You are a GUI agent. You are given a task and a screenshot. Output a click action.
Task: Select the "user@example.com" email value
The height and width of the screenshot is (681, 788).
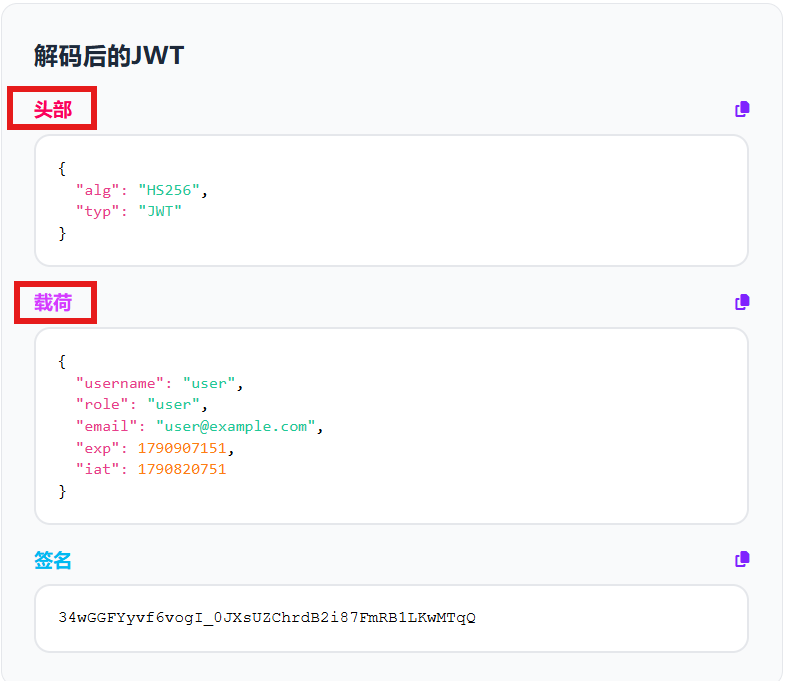(236, 426)
